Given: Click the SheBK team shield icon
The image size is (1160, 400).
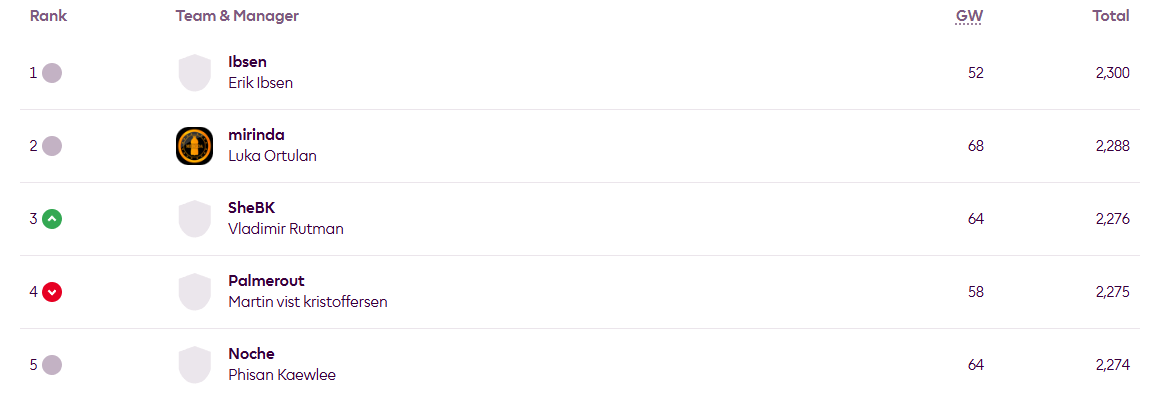Looking at the screenshot, I should point(194,219).
